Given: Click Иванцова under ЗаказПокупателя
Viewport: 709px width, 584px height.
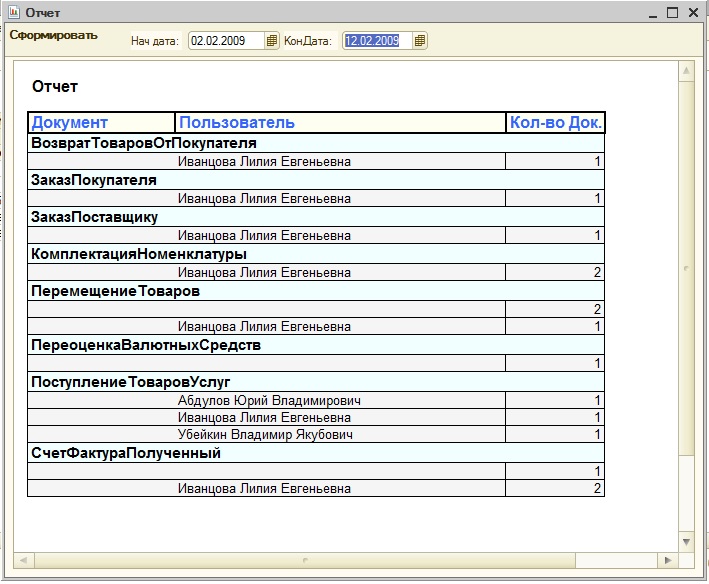Looking at the screenshot, I should [x=264, y=199].
